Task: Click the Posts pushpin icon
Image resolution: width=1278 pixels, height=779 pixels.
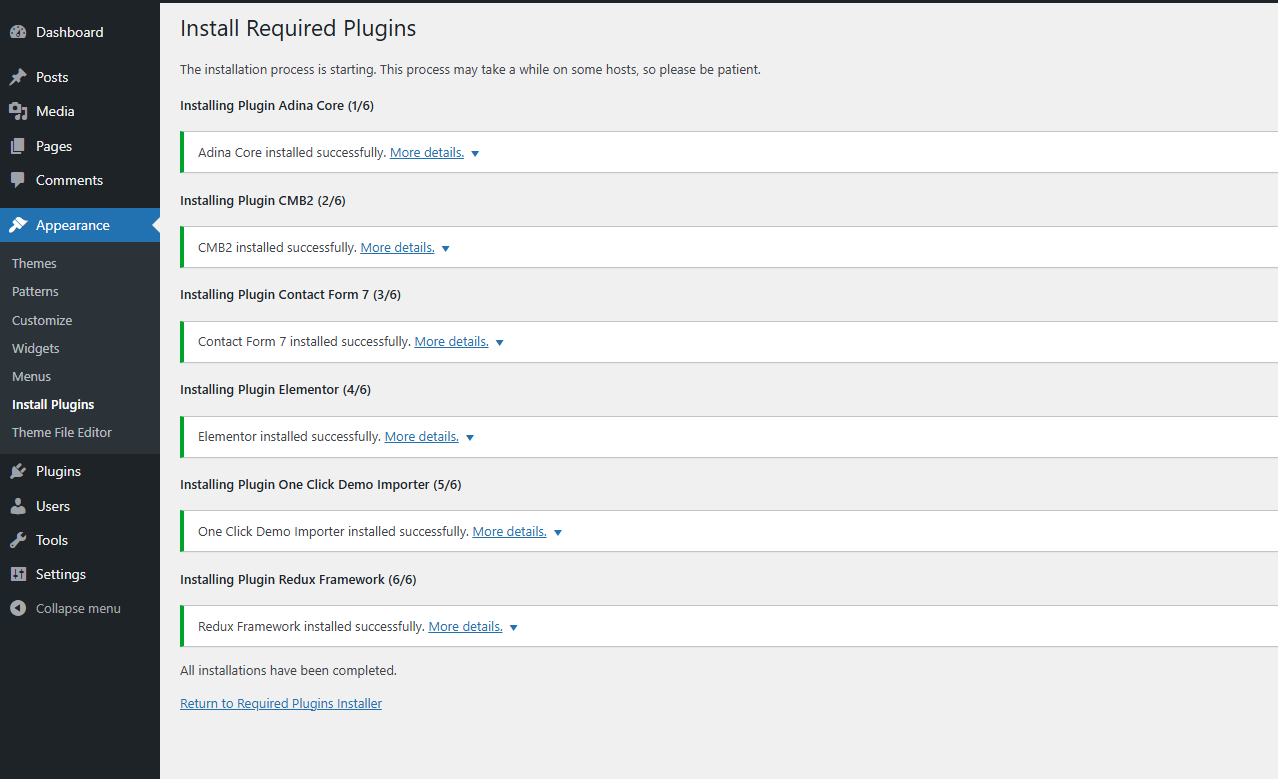Action: coord(18,77)
